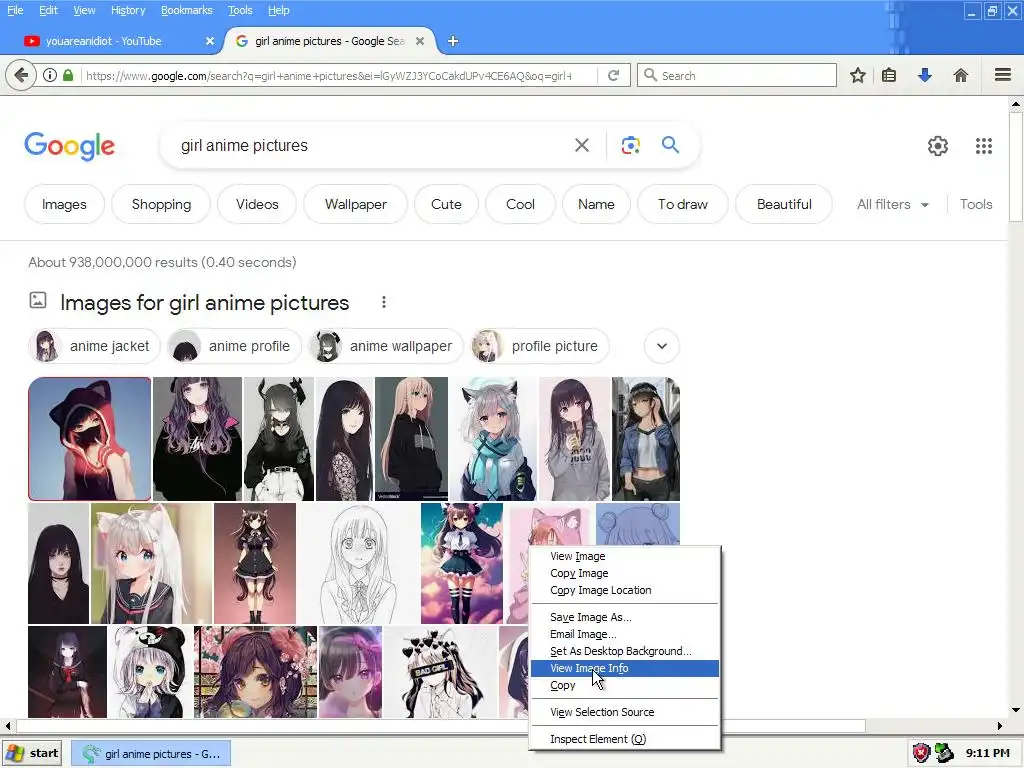This screenshot has width=1024, height=768.
Task: Choose Email Image option
Action: click(x=624, y=634)
